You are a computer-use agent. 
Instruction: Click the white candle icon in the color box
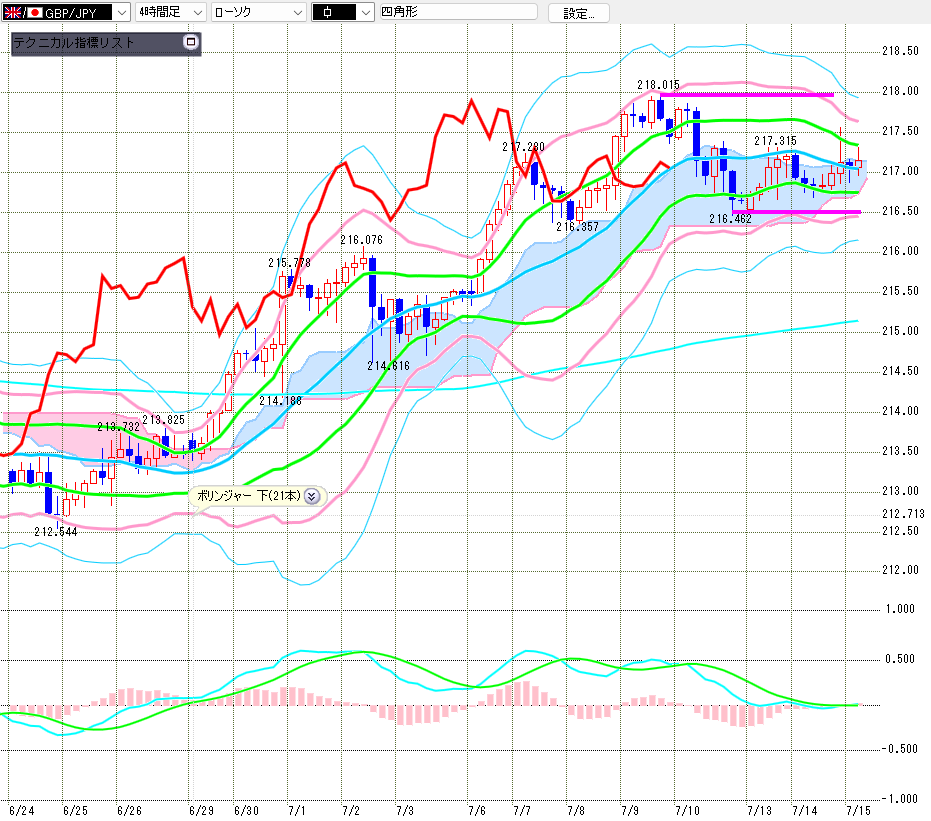pos(328,12)
